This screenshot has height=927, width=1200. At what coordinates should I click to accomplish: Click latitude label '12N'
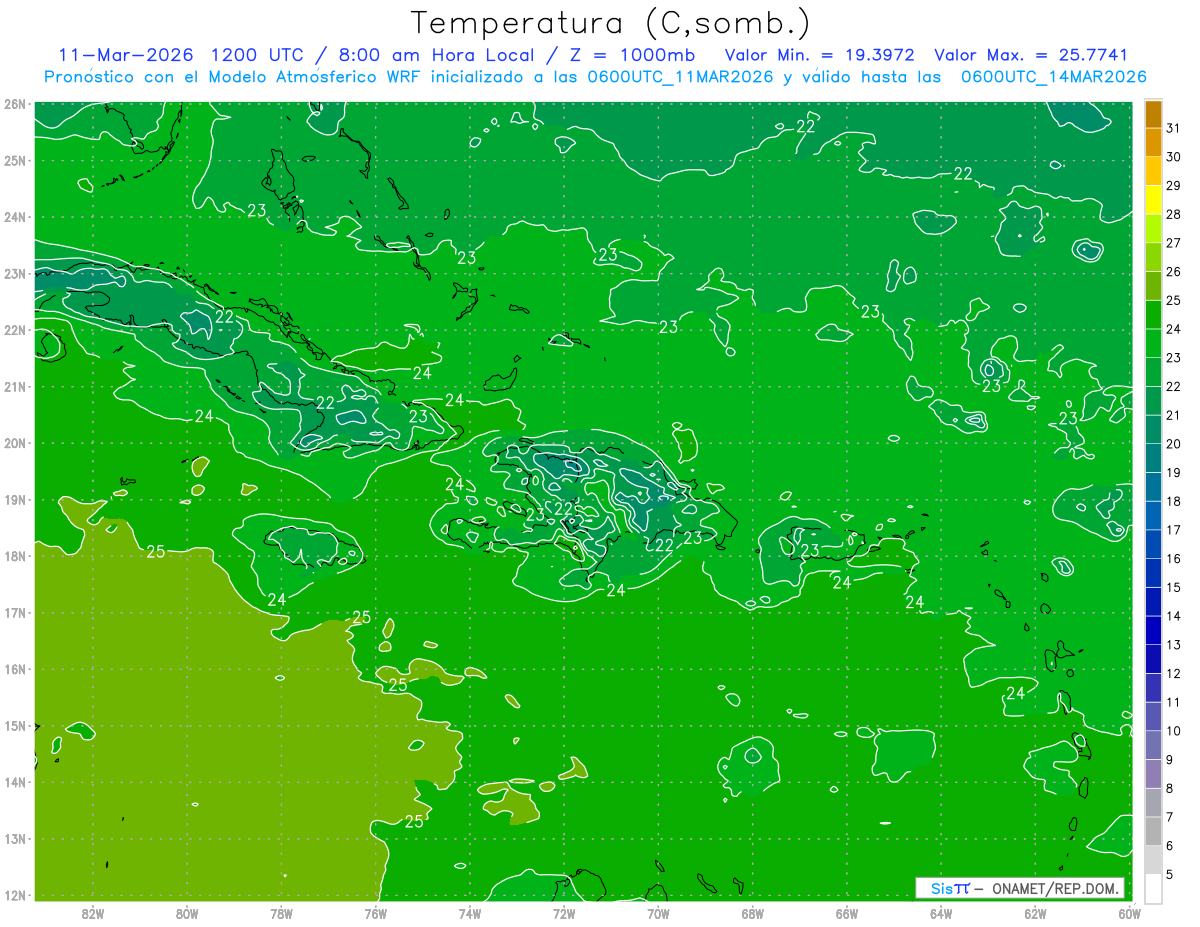pos(15,895)
